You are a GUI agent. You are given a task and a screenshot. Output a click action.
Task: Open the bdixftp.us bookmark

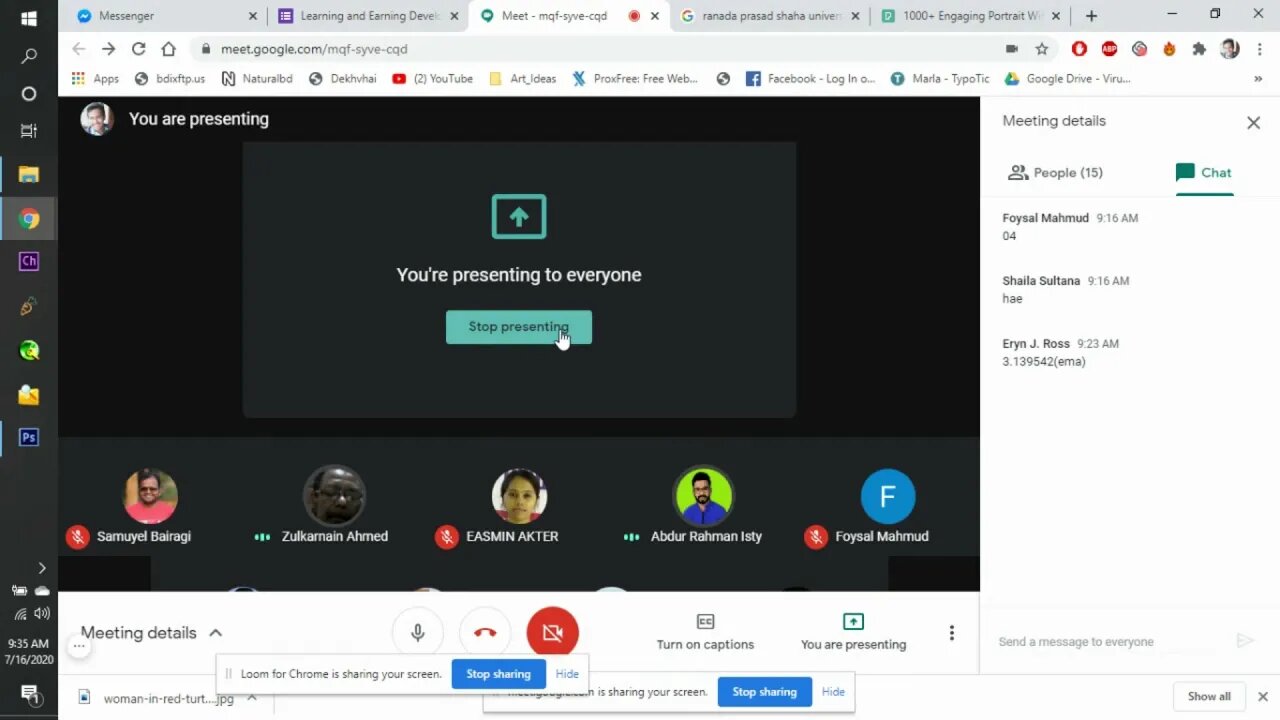(169, 79)
